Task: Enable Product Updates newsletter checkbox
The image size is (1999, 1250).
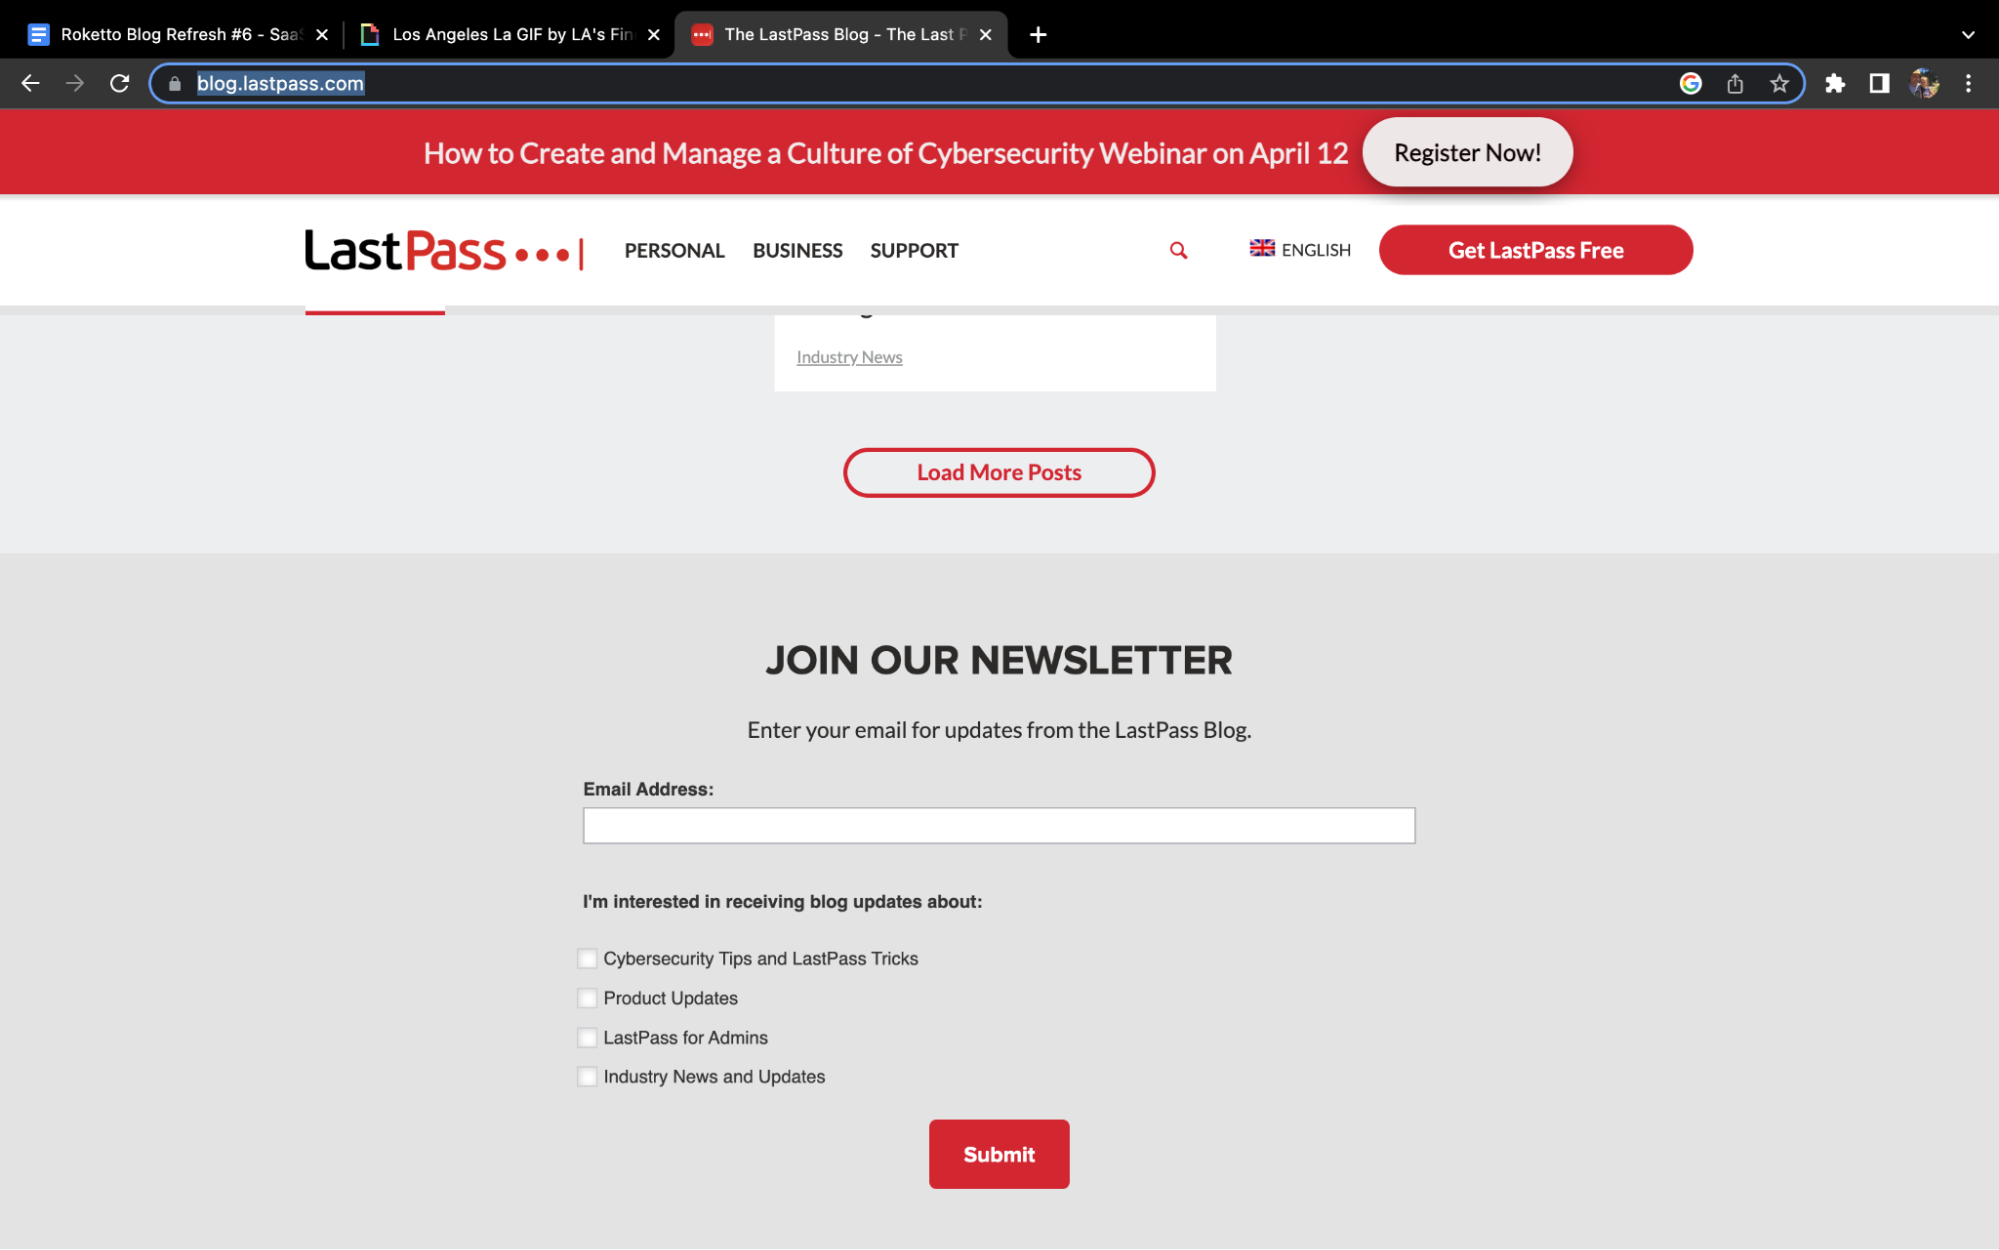Action: [x=586, y=998]
